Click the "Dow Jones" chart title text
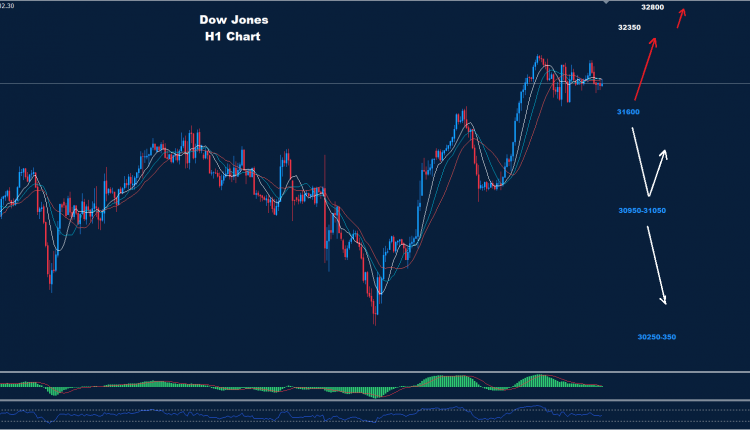Screen dimensions: 750x430 [233, 20]
